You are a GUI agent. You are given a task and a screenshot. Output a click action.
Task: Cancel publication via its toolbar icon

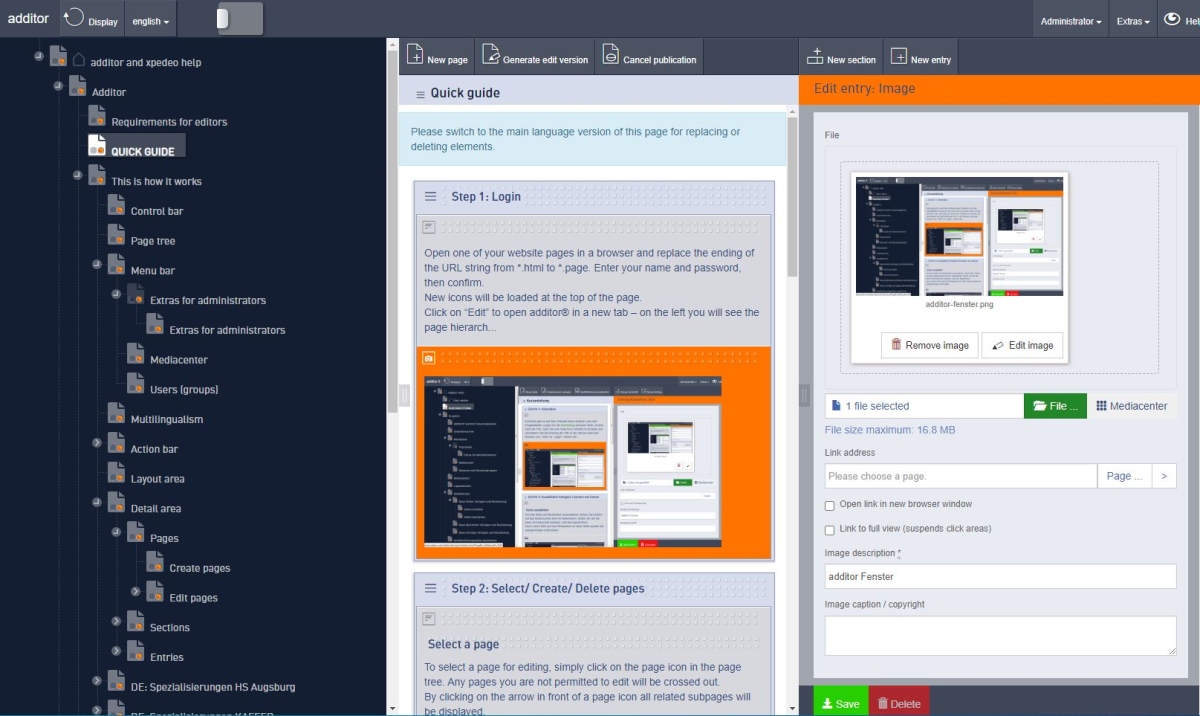(648, 56)
